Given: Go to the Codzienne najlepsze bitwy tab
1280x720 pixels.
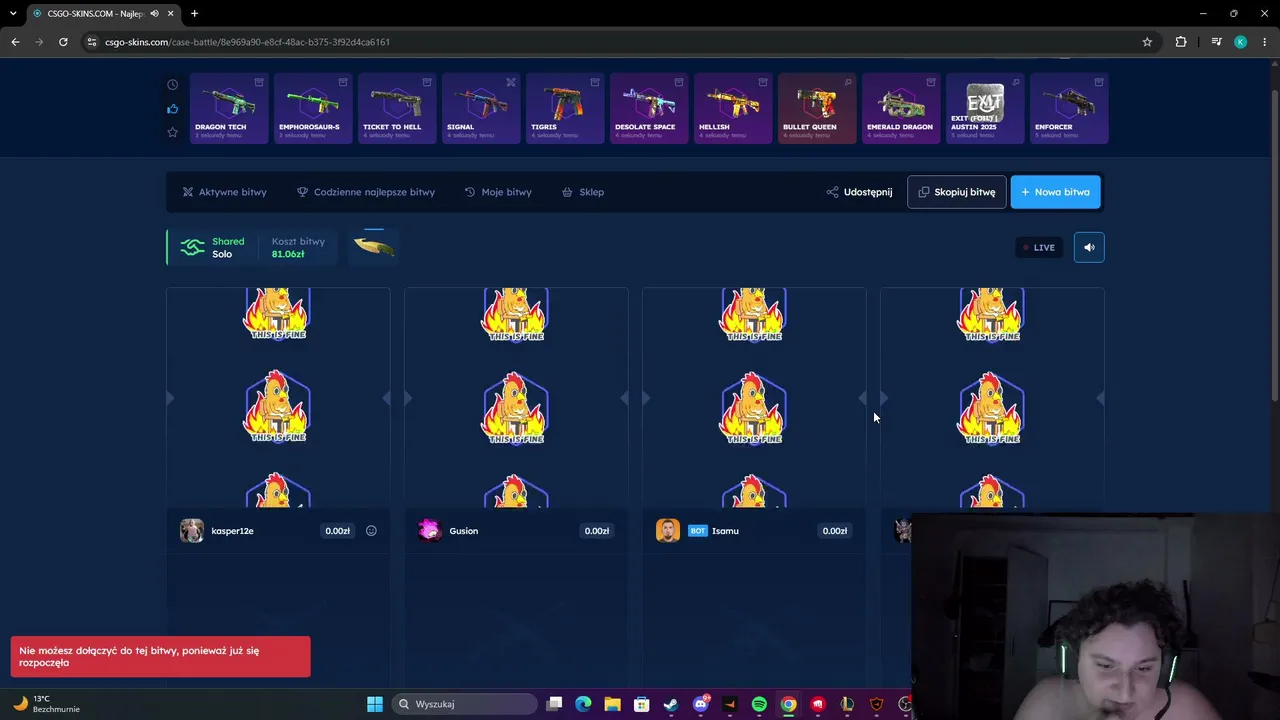Looking at the screenshot, I should (x=366, y=192).
